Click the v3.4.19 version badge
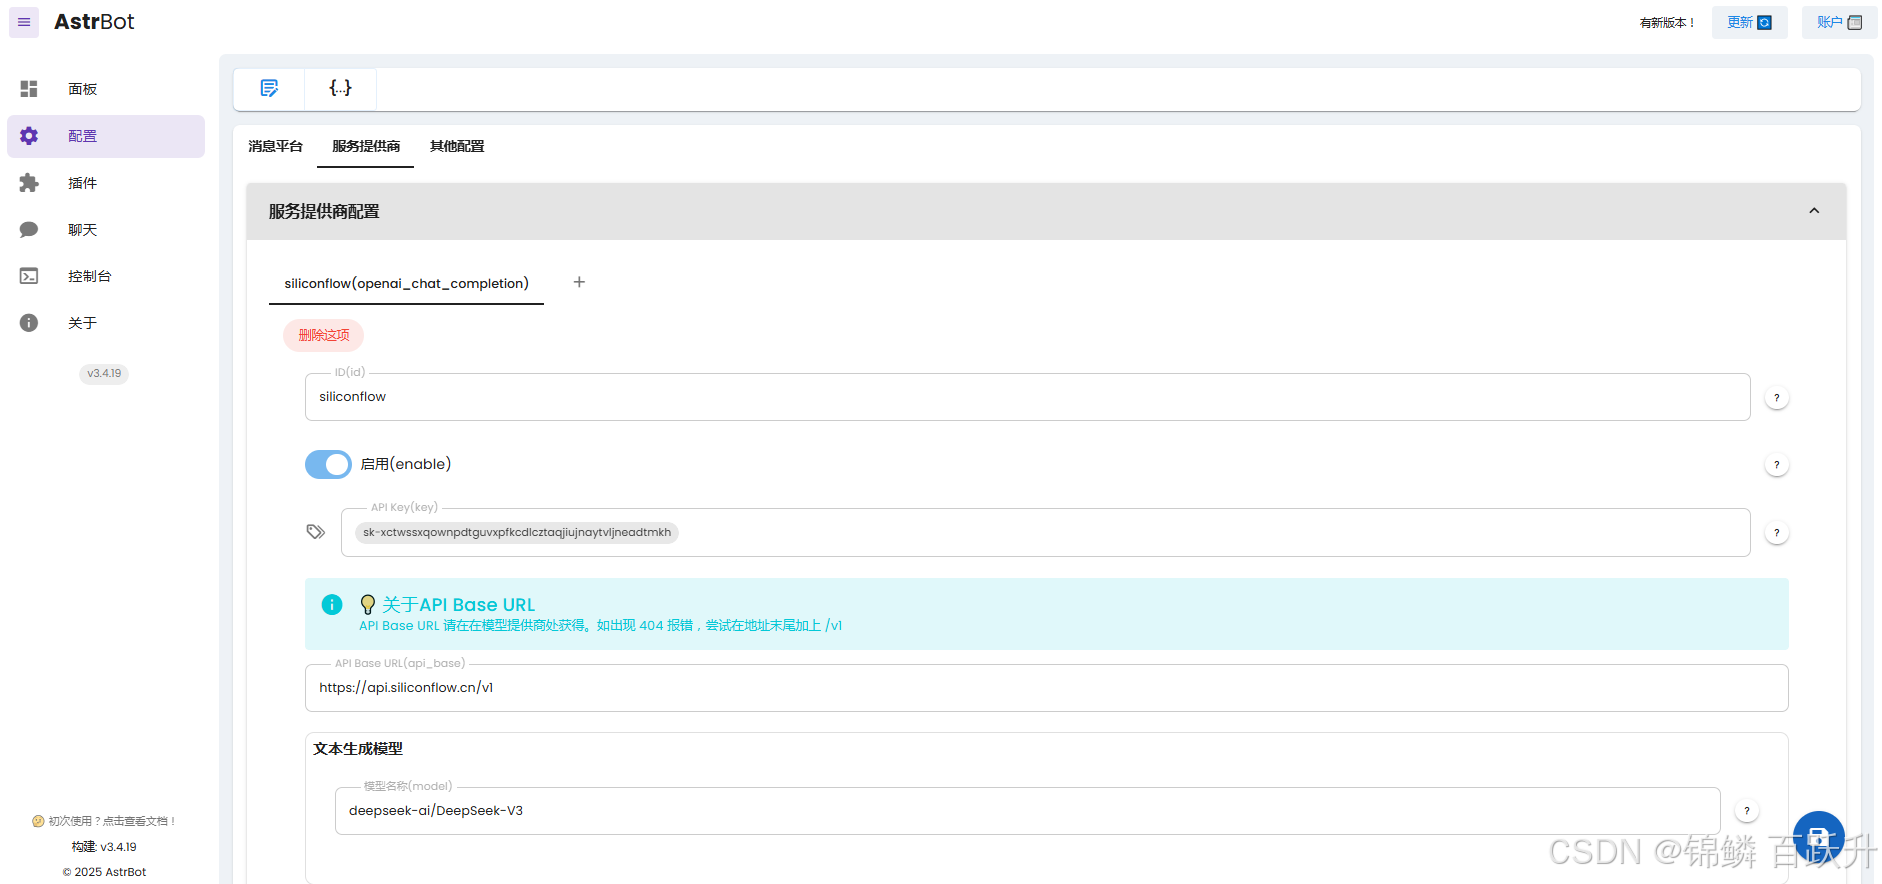 104,374
